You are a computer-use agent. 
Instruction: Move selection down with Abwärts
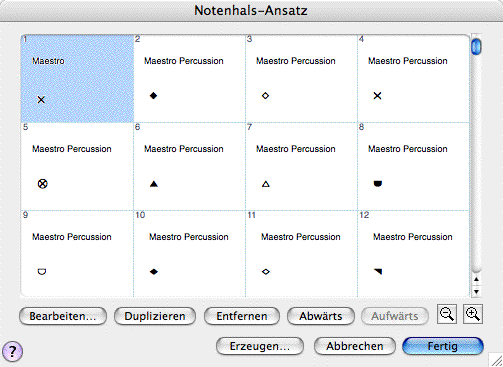[321, 316]
